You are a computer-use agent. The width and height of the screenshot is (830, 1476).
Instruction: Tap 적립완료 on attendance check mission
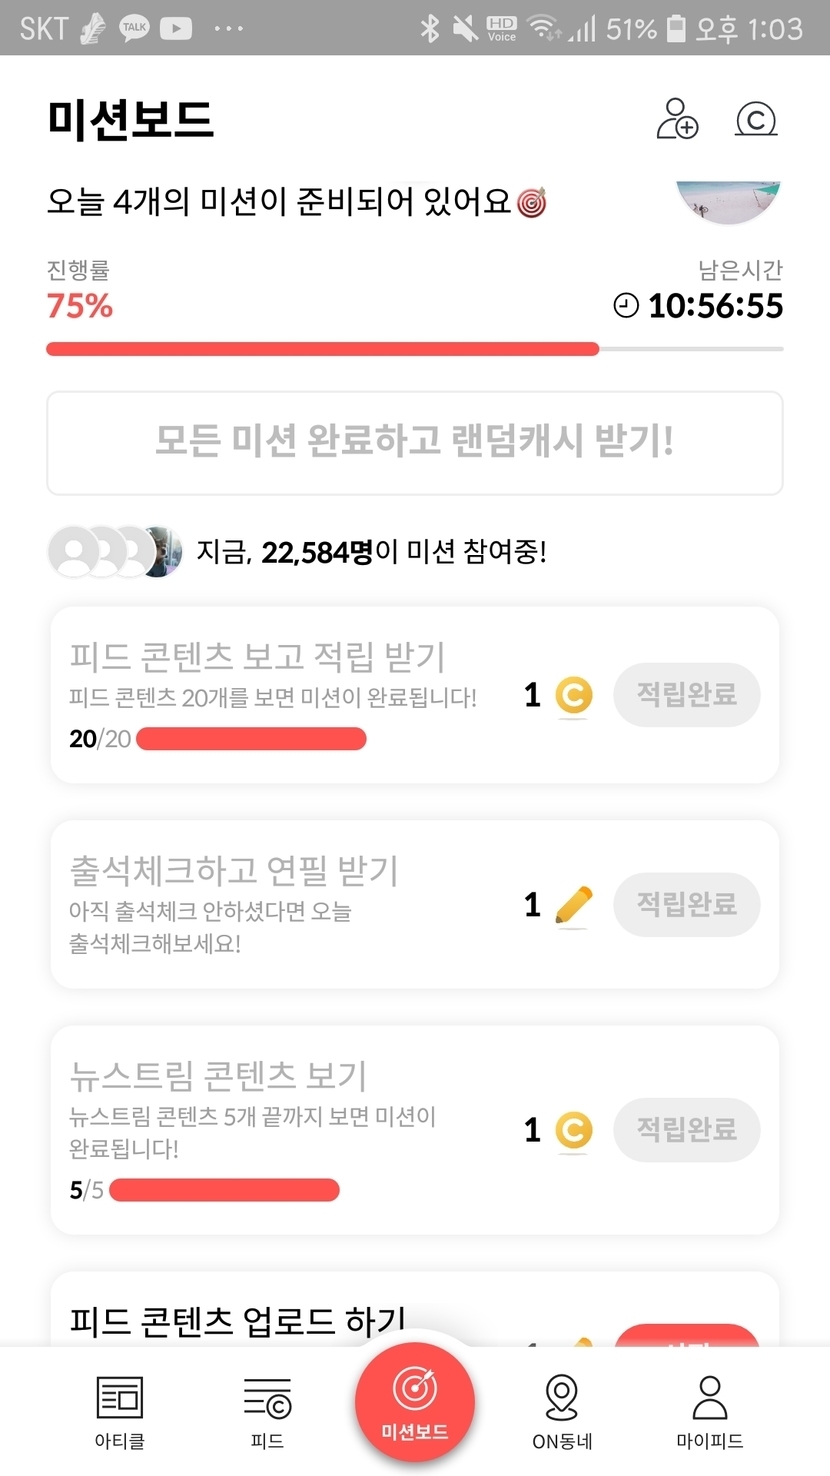pyautogui.click(x=687, y=905)
